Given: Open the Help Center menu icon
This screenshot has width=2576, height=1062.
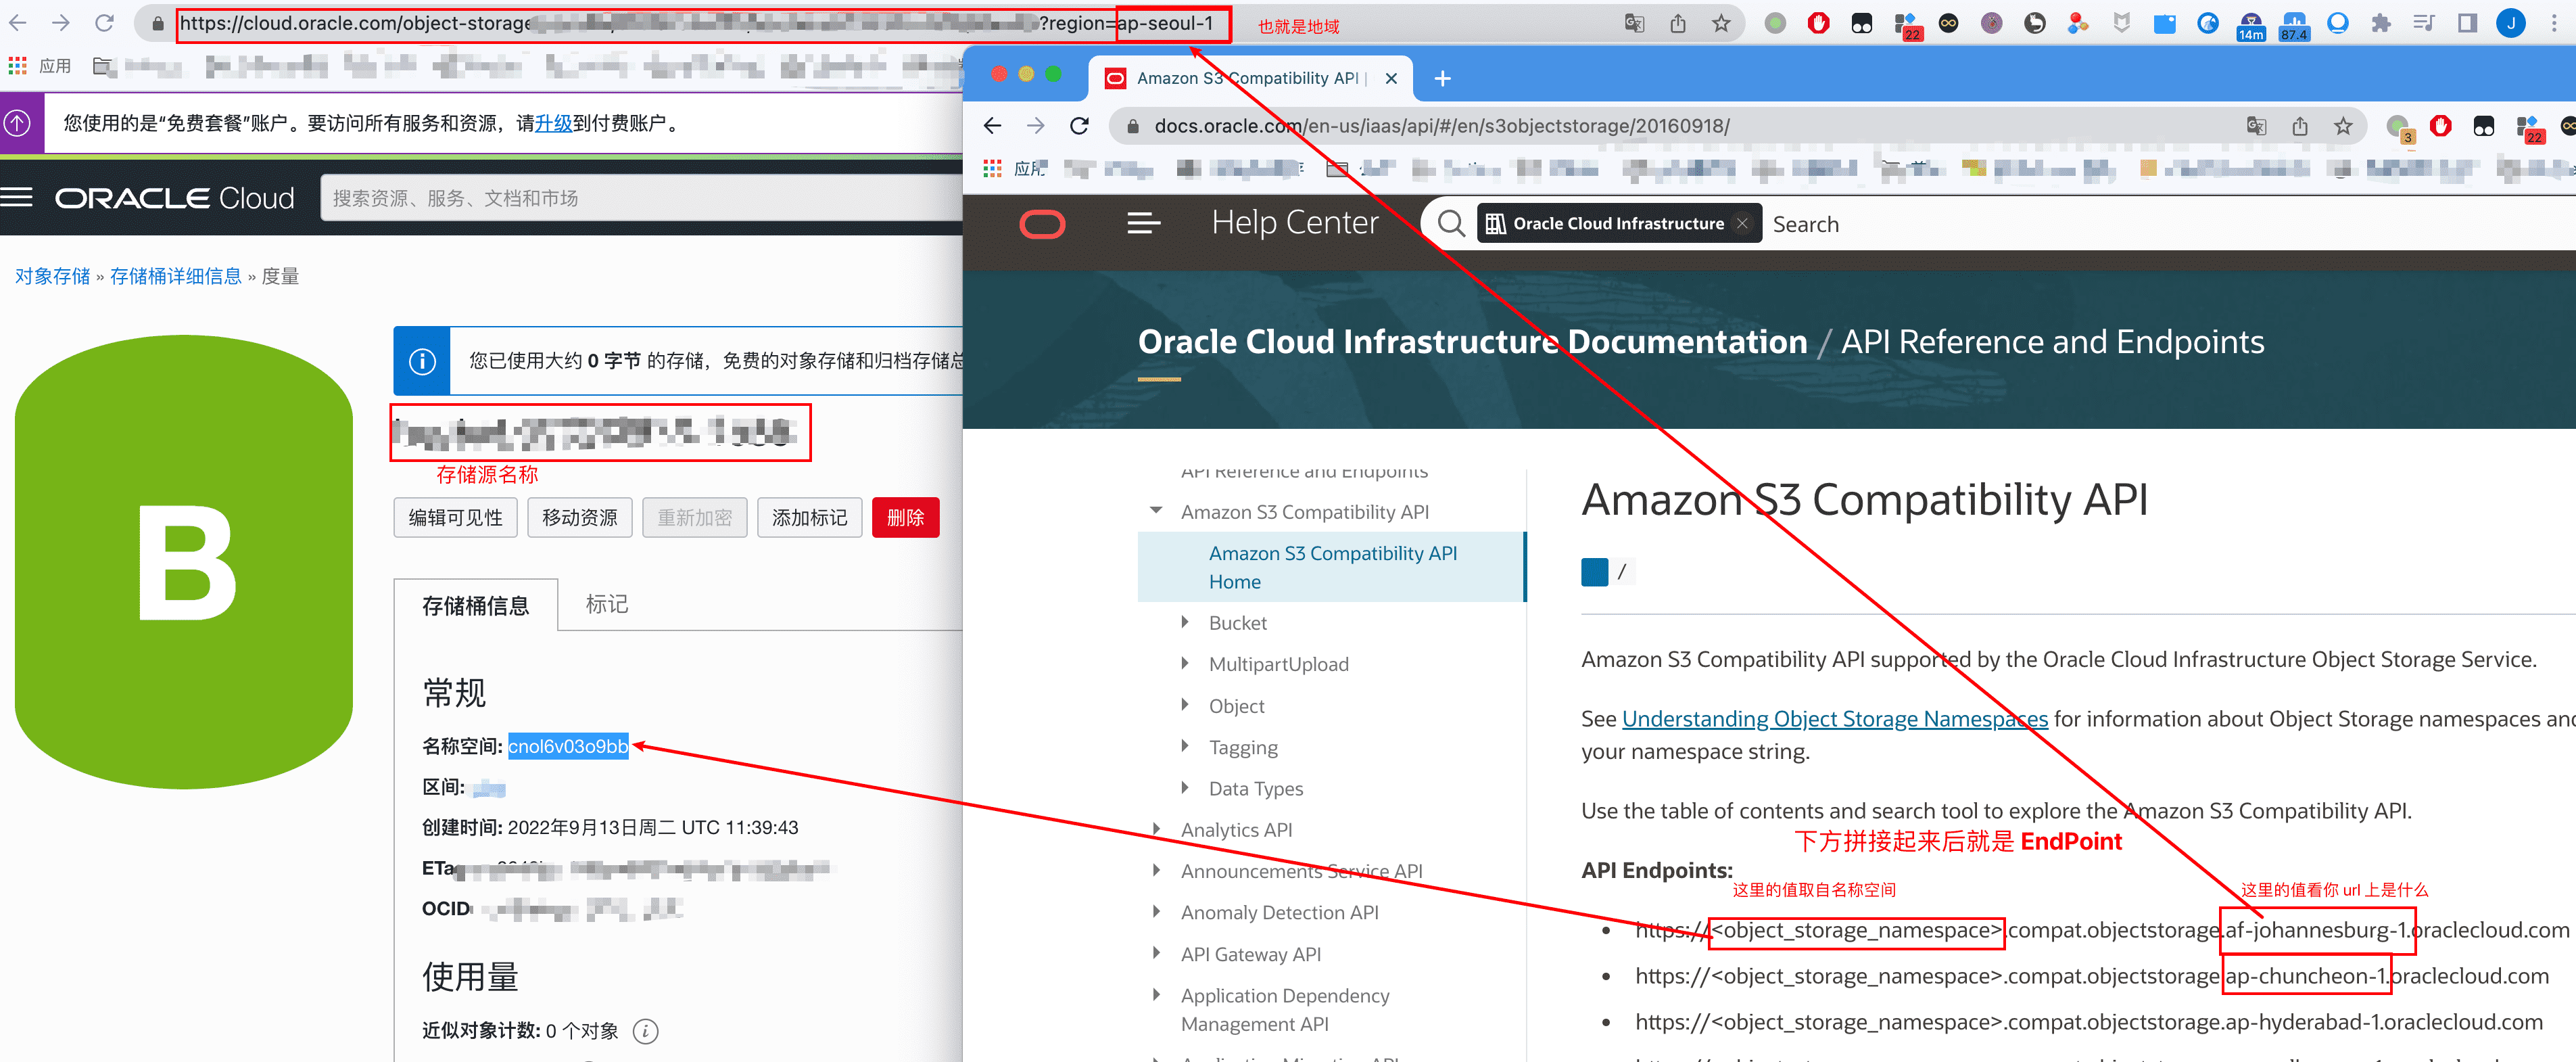Looking at the screenshot, I should coord(1143,224).
